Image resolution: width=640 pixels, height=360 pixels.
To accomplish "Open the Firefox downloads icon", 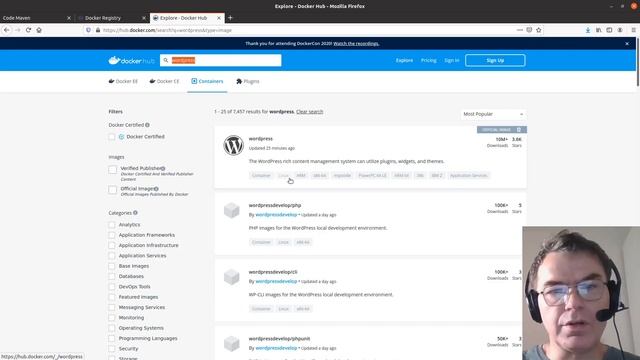I will 588,30.
